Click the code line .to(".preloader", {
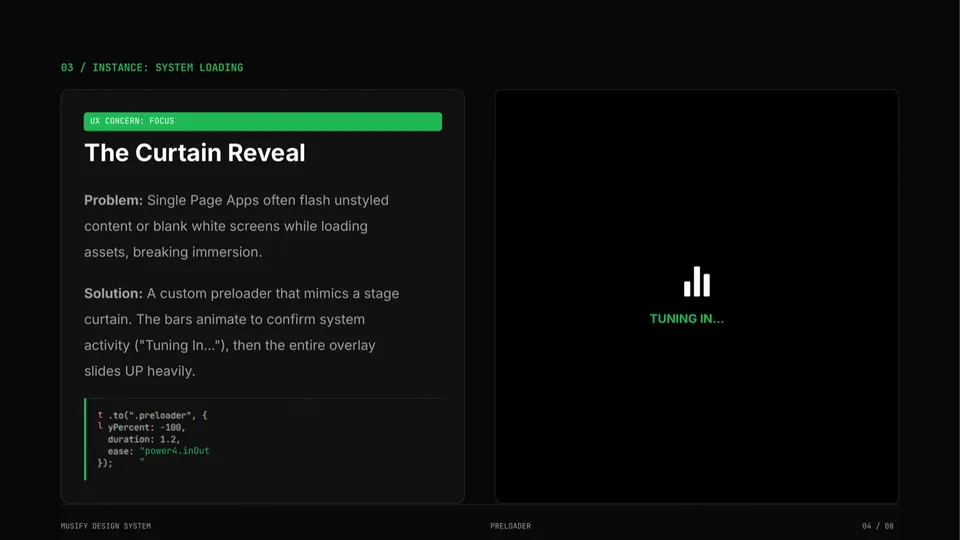The image size is (960, 540). (157, 415)
